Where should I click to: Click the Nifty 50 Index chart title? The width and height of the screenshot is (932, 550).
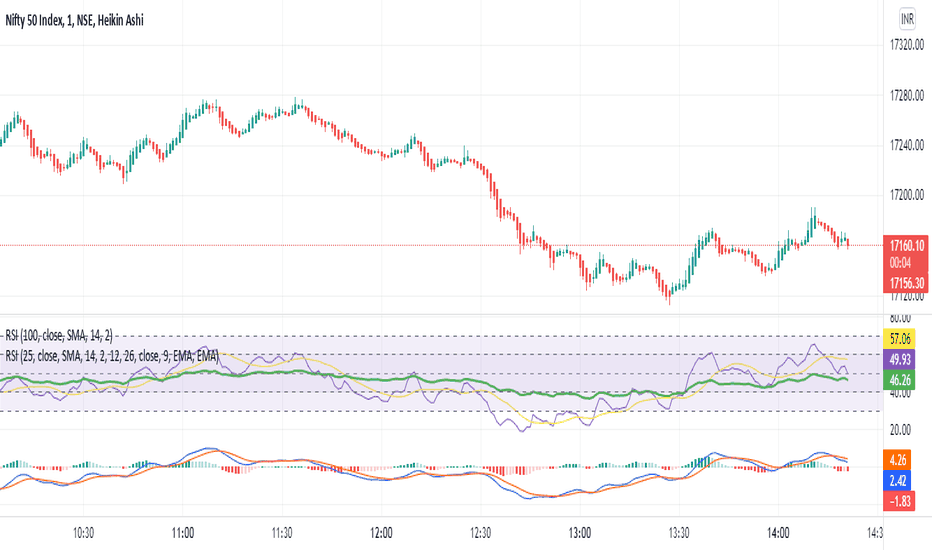tap(74, 20)
